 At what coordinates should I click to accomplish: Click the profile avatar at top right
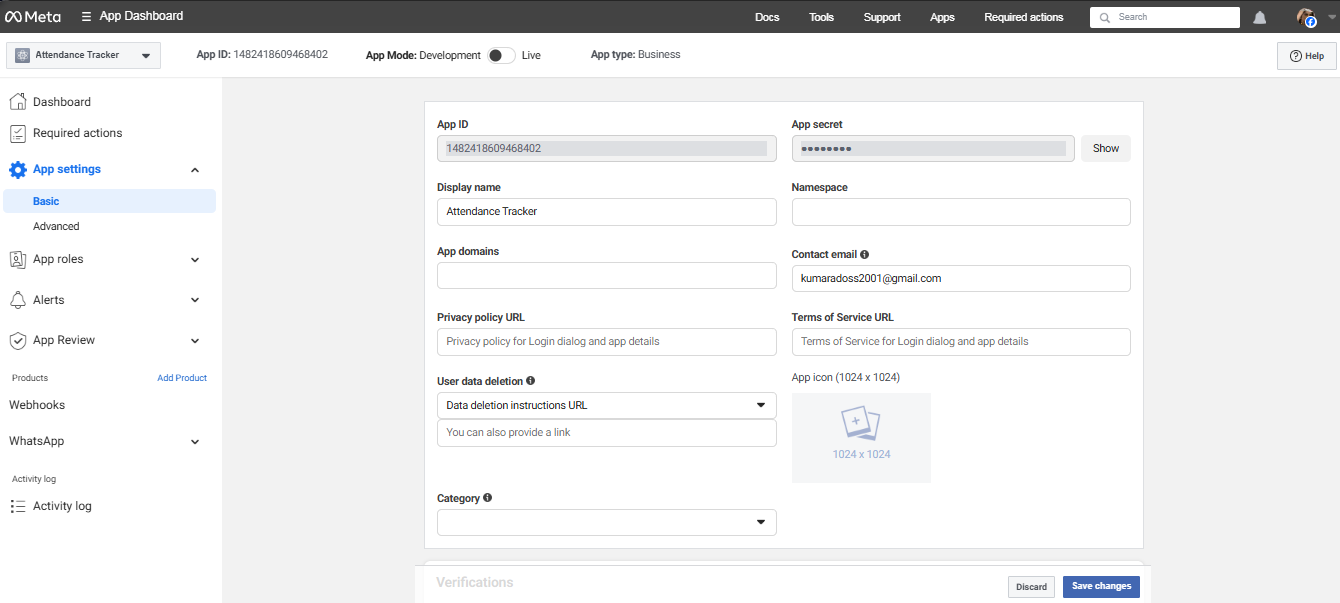[1306, 16]
